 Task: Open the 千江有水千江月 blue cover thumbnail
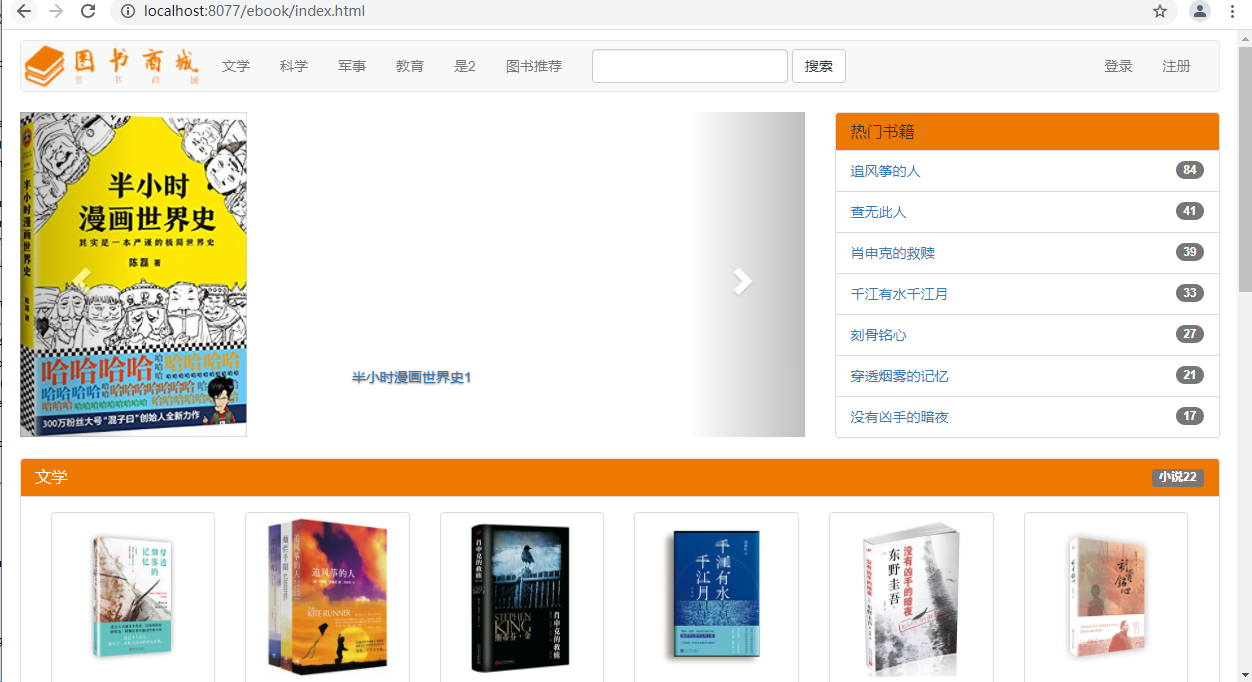tap(716, 597)
